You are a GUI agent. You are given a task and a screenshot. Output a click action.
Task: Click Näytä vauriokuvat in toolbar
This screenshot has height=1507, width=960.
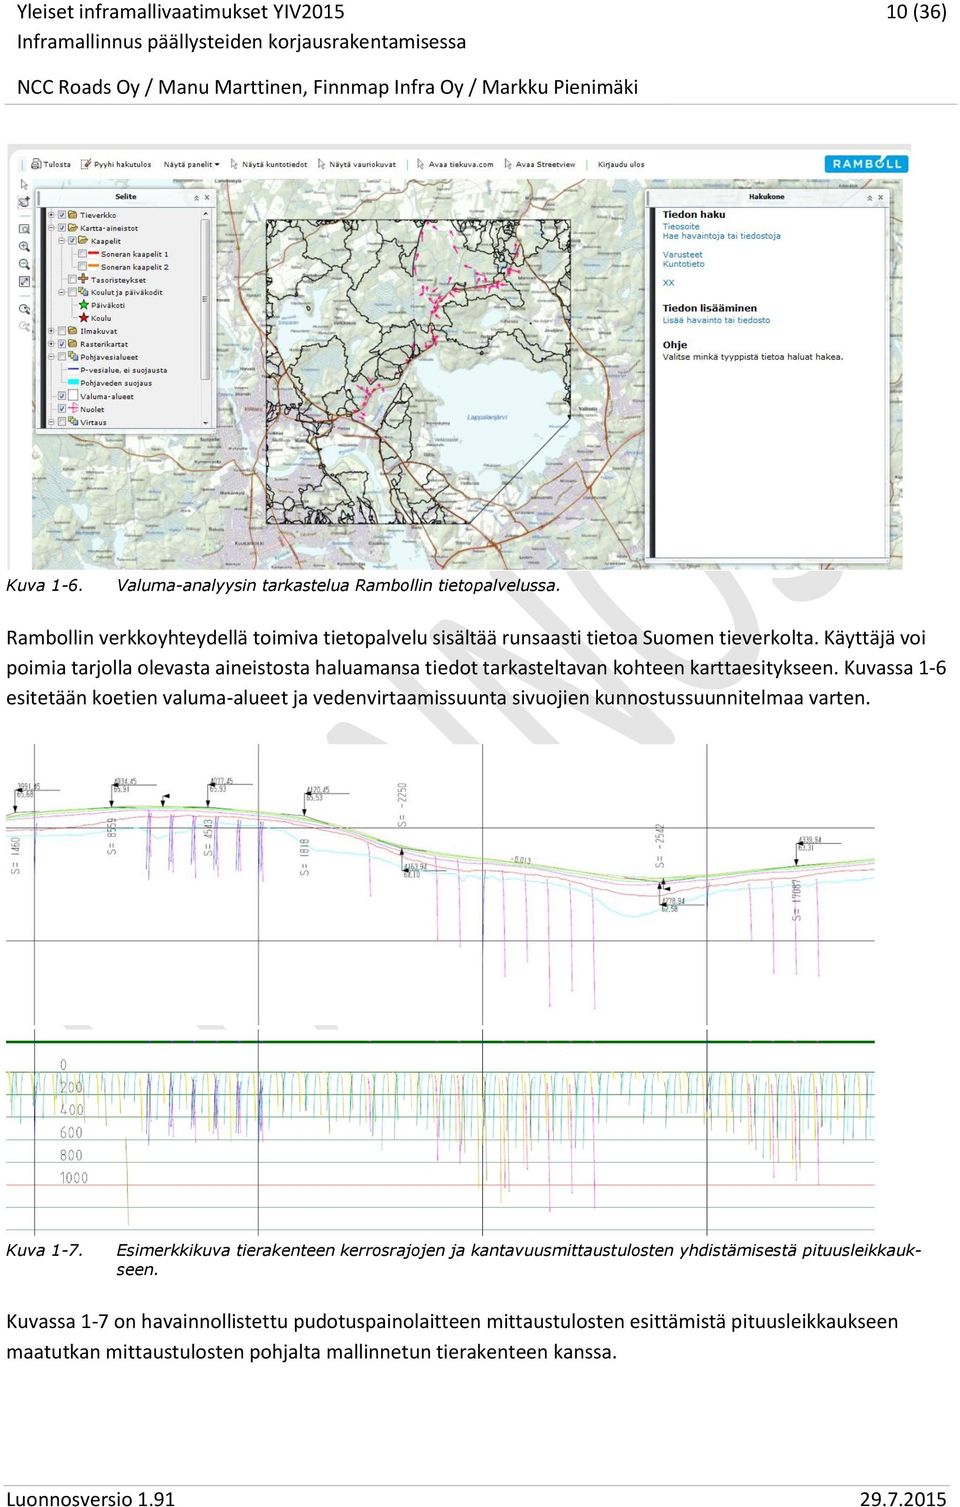[357, 164]
